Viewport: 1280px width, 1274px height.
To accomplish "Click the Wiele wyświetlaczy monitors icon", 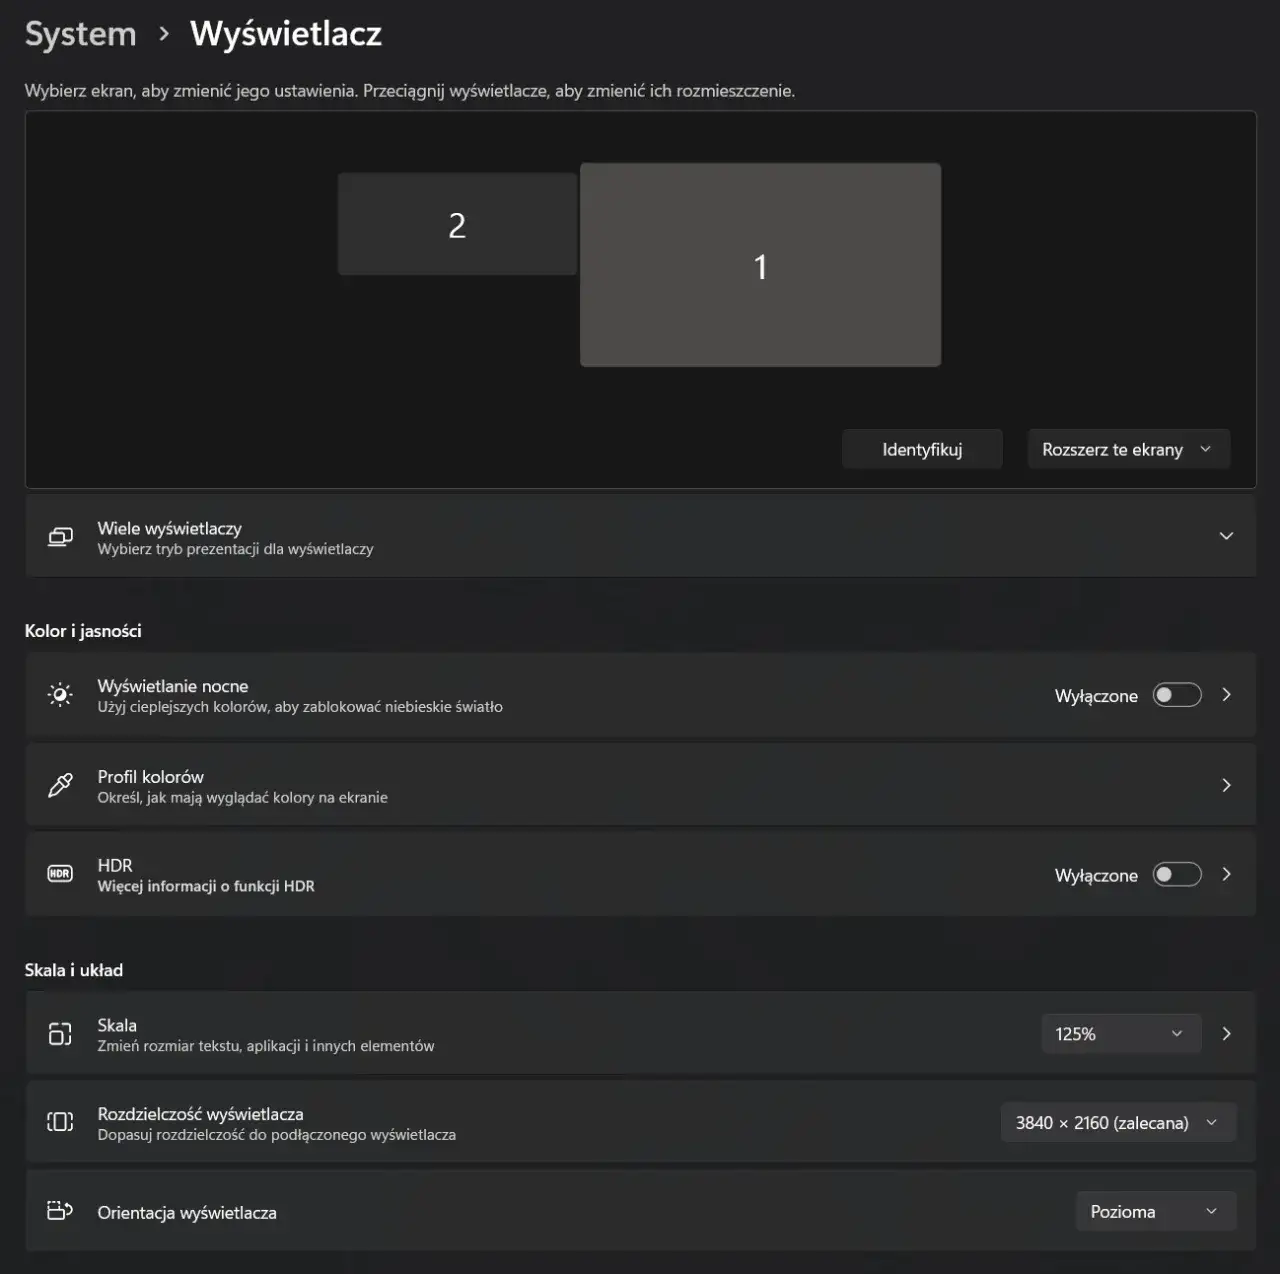I will pos(60,536).
